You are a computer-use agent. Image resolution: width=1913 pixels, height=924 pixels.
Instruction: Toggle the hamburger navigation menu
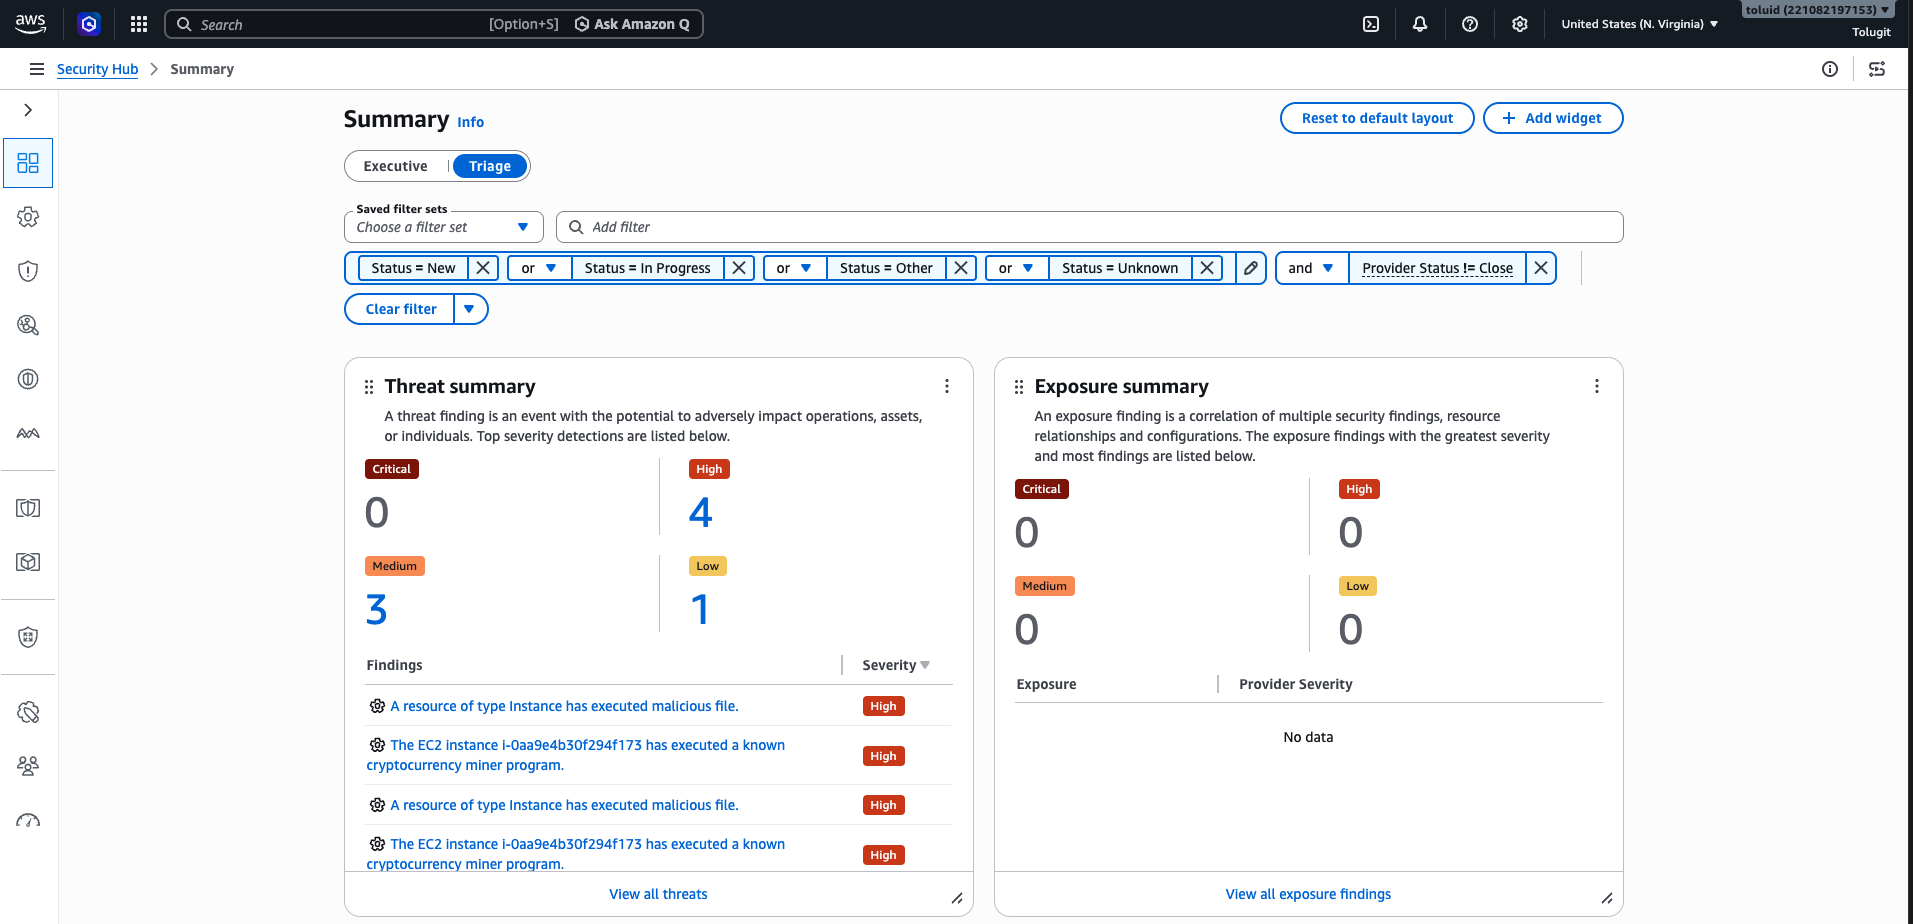(x=37, y=69)
